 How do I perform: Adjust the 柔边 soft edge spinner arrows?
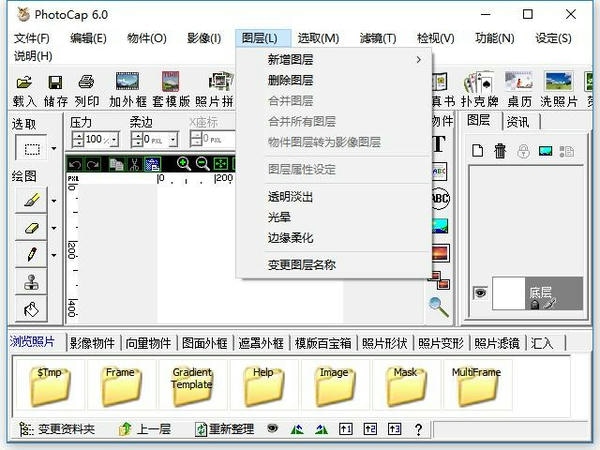tap(137, 140)
